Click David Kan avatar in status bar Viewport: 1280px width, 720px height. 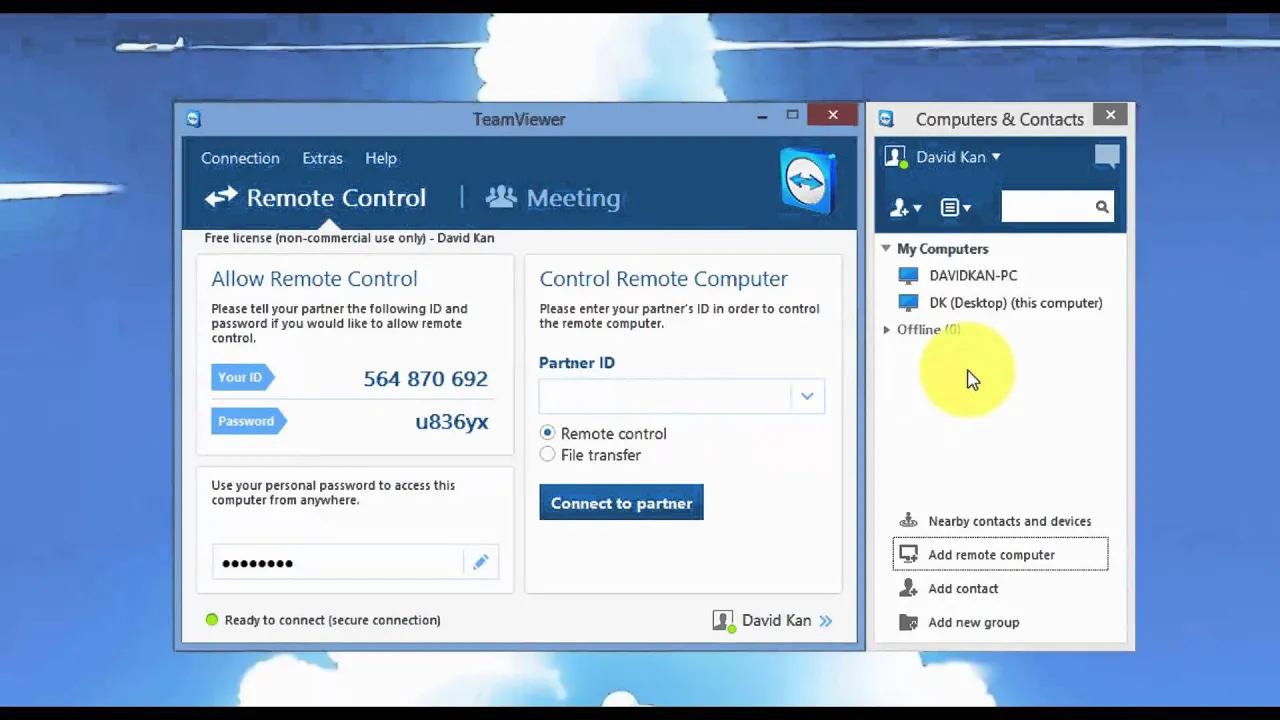pos(724,620)
